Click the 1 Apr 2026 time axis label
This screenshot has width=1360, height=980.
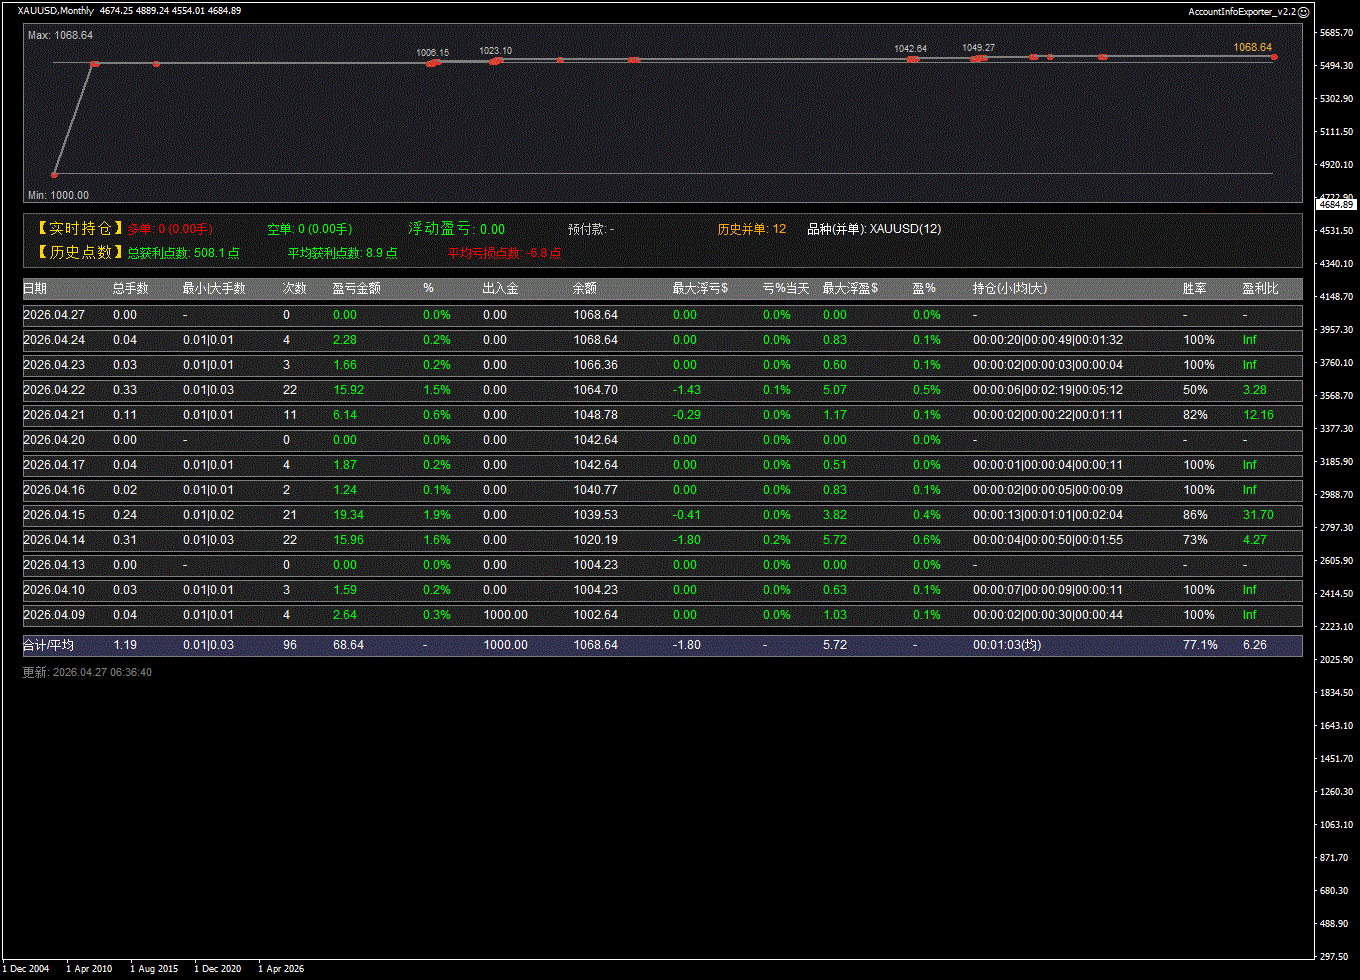(x=281, y=969)
